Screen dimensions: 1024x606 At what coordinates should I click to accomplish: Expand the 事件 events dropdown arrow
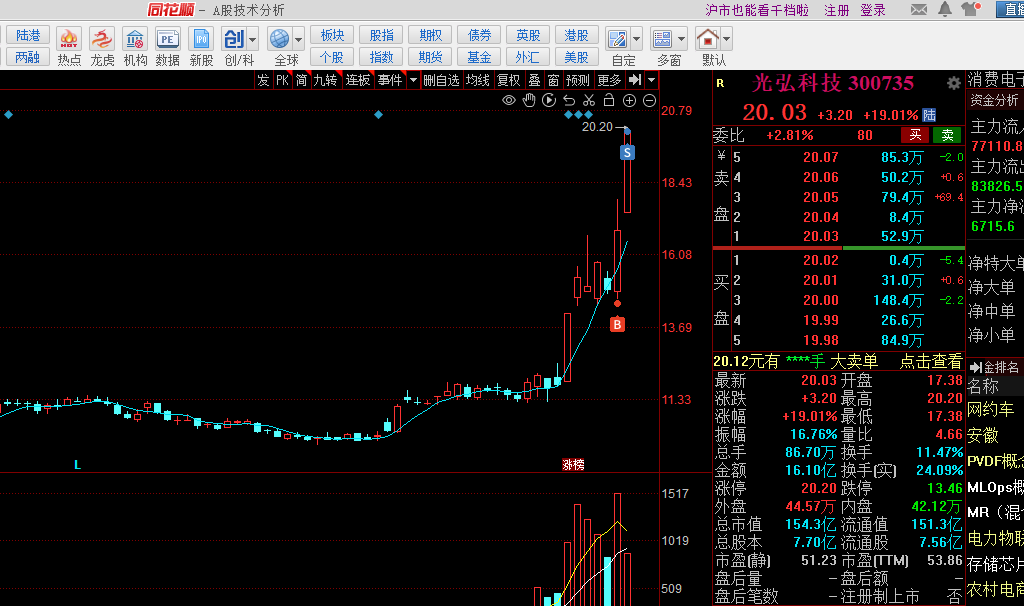tap(413, 80)
